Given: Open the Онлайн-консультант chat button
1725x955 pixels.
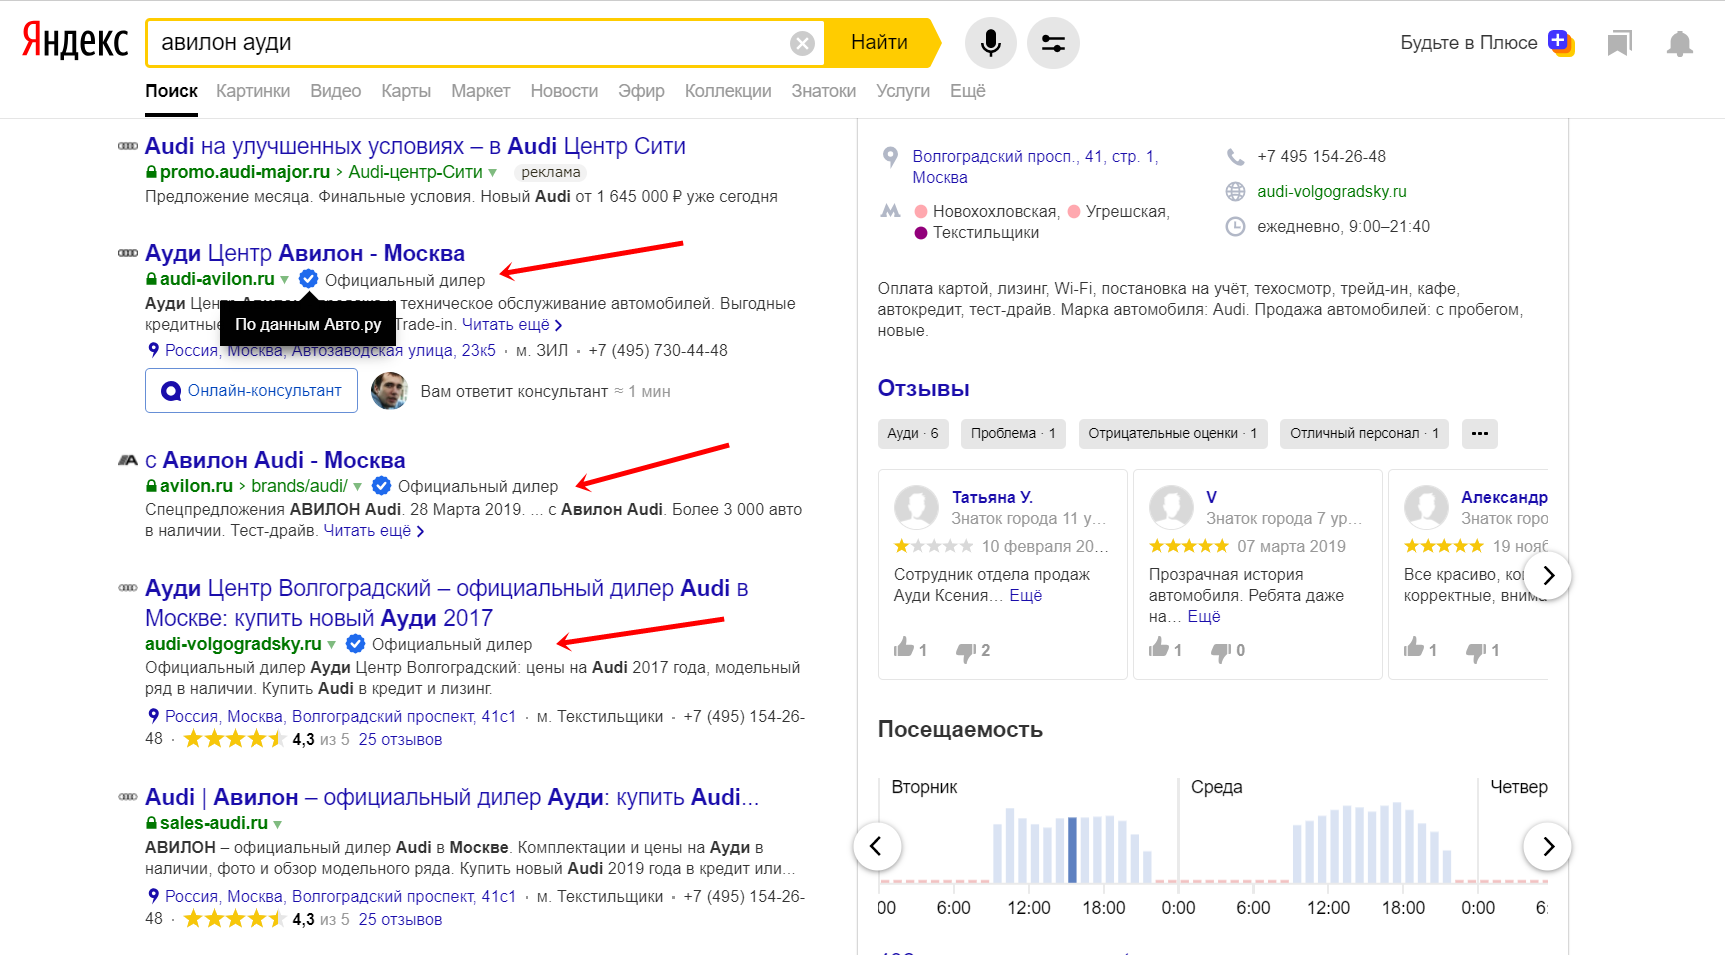Looking at the screenshot, I should 251,391.
